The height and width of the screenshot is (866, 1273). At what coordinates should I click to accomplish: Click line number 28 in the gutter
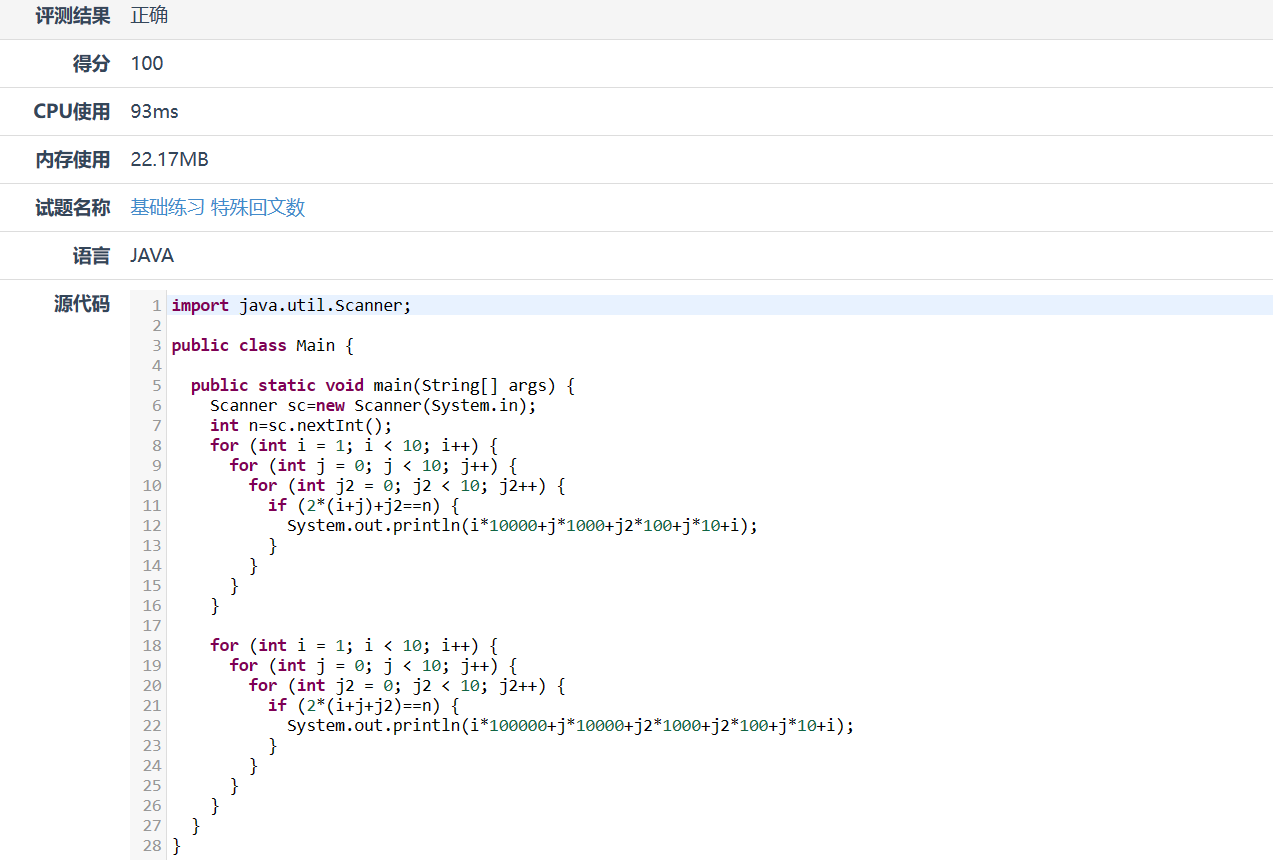pos(152,846)
